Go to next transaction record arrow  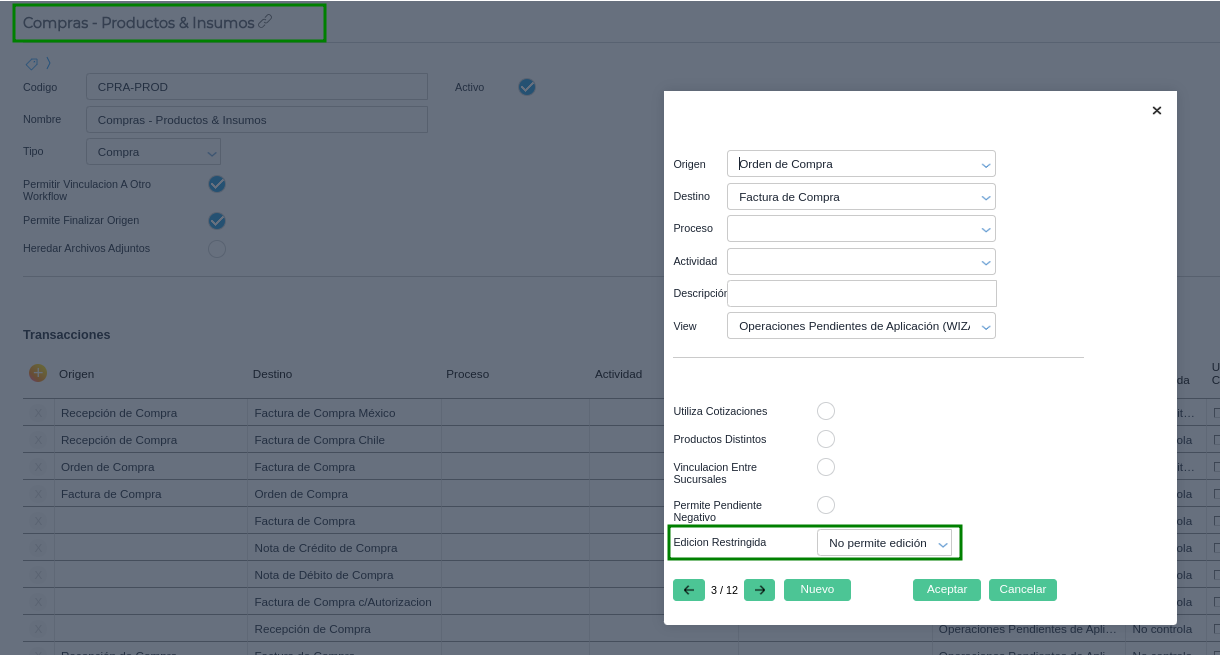(x=759, y=590)
